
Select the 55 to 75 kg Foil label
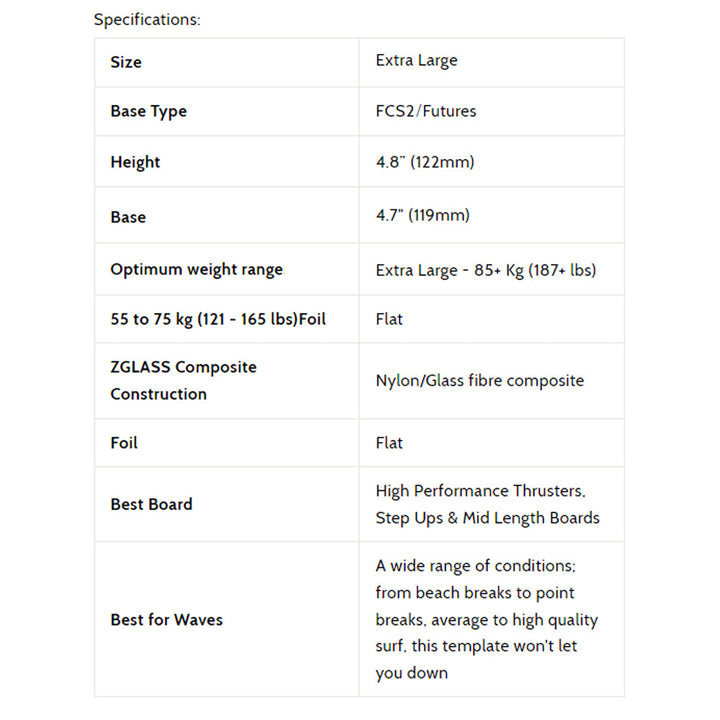(218, 319)
